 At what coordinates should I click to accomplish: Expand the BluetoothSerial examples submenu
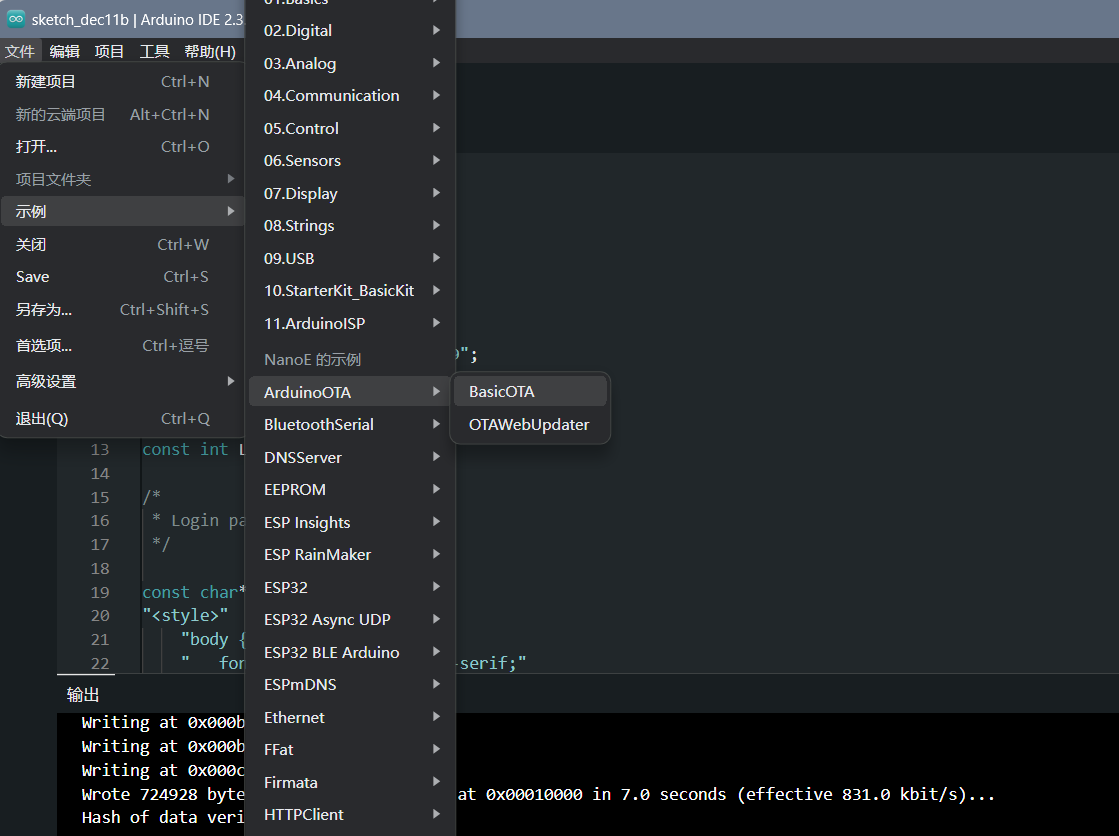pos(350,424)
